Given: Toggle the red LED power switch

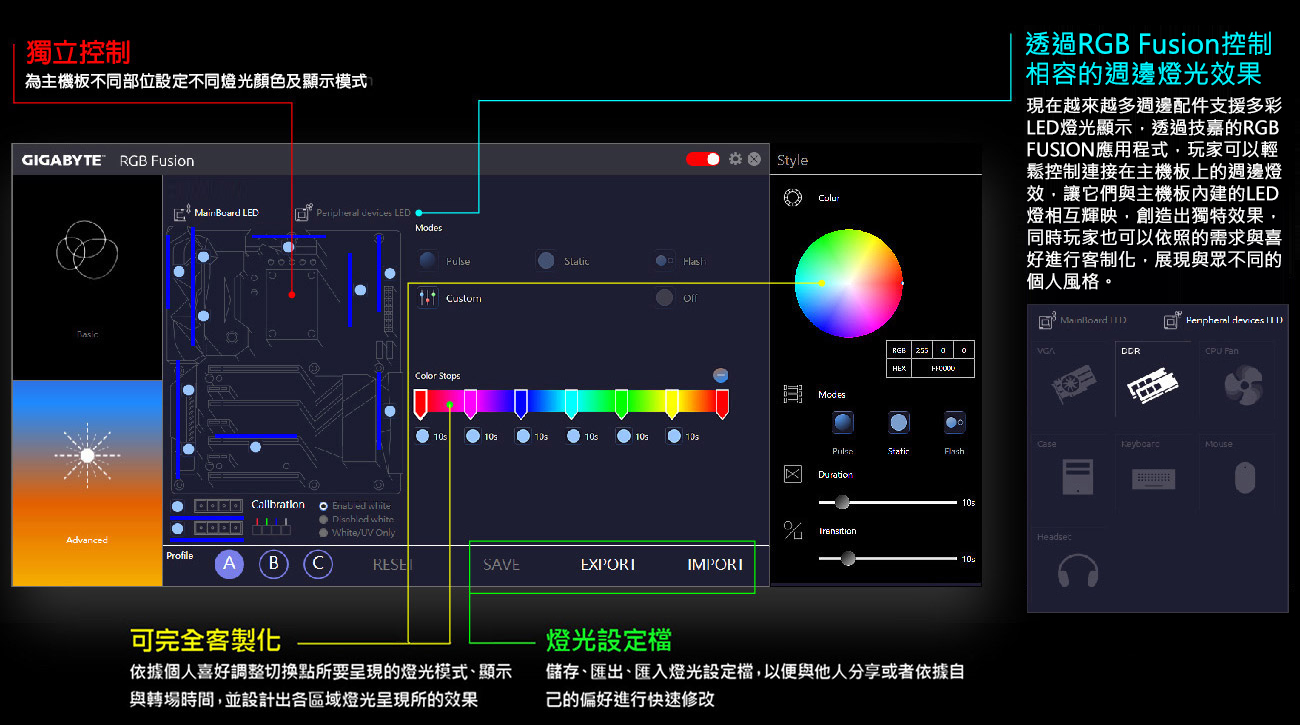Looking at the screenshot, I should (x=702, y=159).
